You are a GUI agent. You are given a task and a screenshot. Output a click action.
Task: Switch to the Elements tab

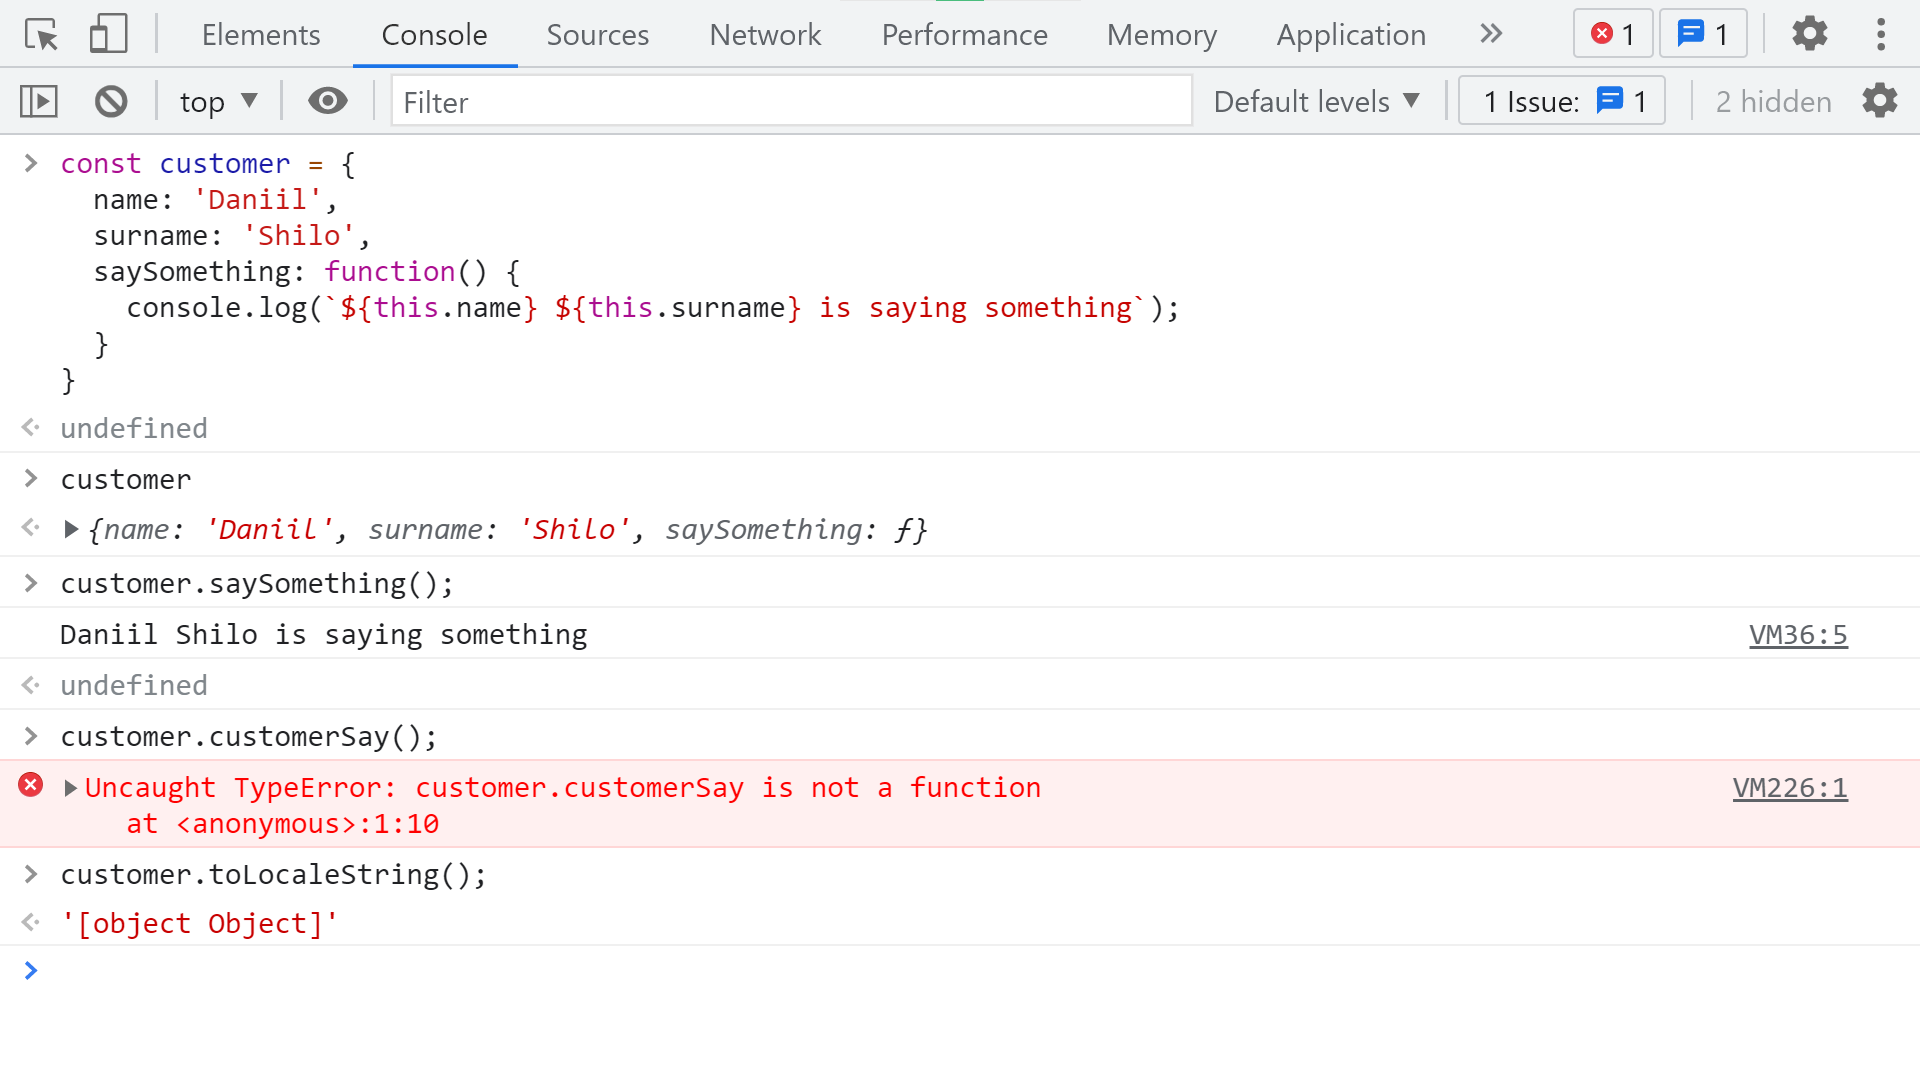coord(261,35)
